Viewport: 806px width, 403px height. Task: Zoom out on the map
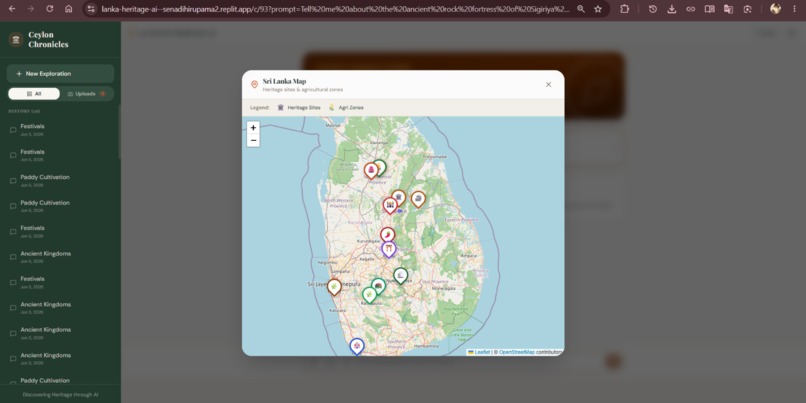(x=253, y=140)
